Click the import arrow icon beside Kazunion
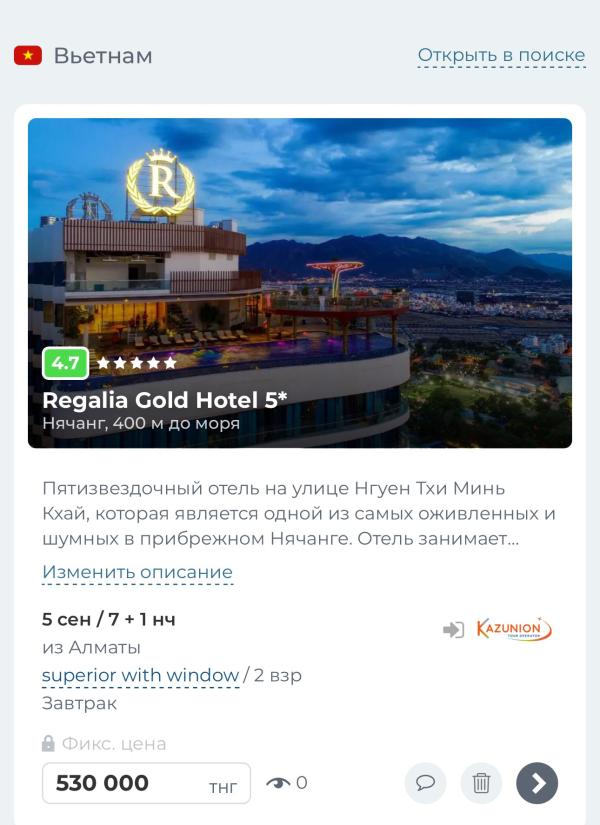 [x=453, y=630]
